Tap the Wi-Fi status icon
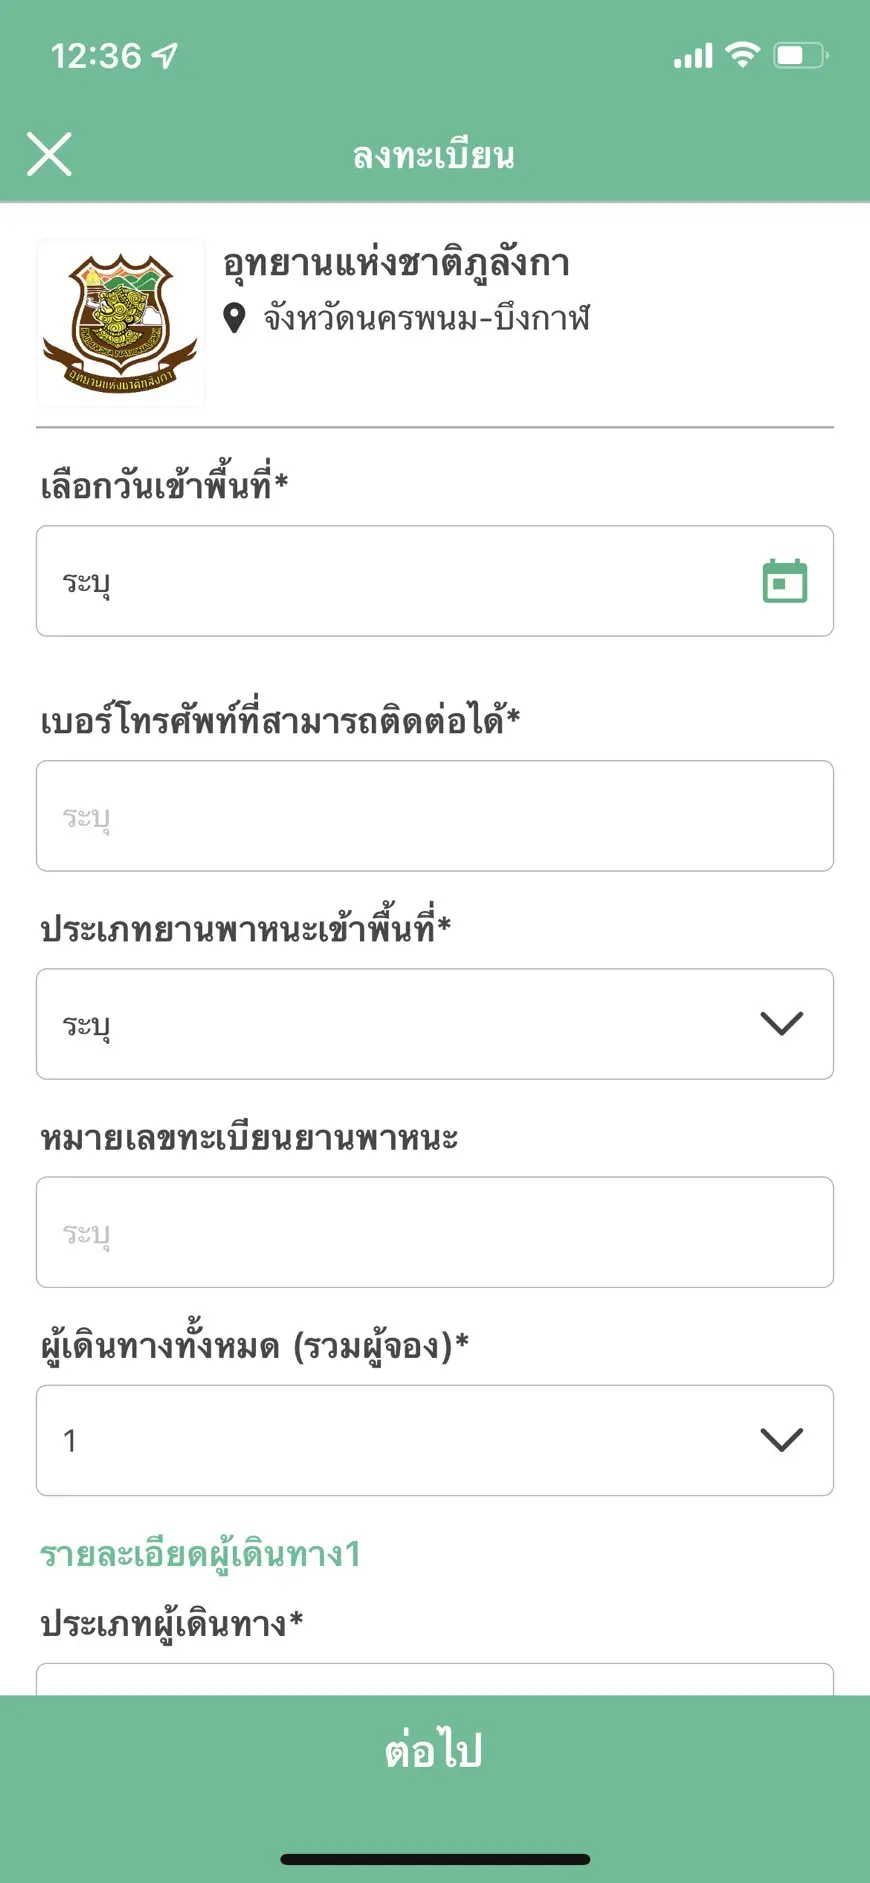 click(x=742, y=55)
